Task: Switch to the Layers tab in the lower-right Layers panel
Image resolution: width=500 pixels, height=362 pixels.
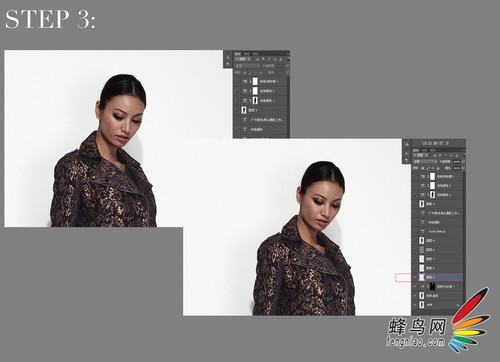Action: point(416,150)
